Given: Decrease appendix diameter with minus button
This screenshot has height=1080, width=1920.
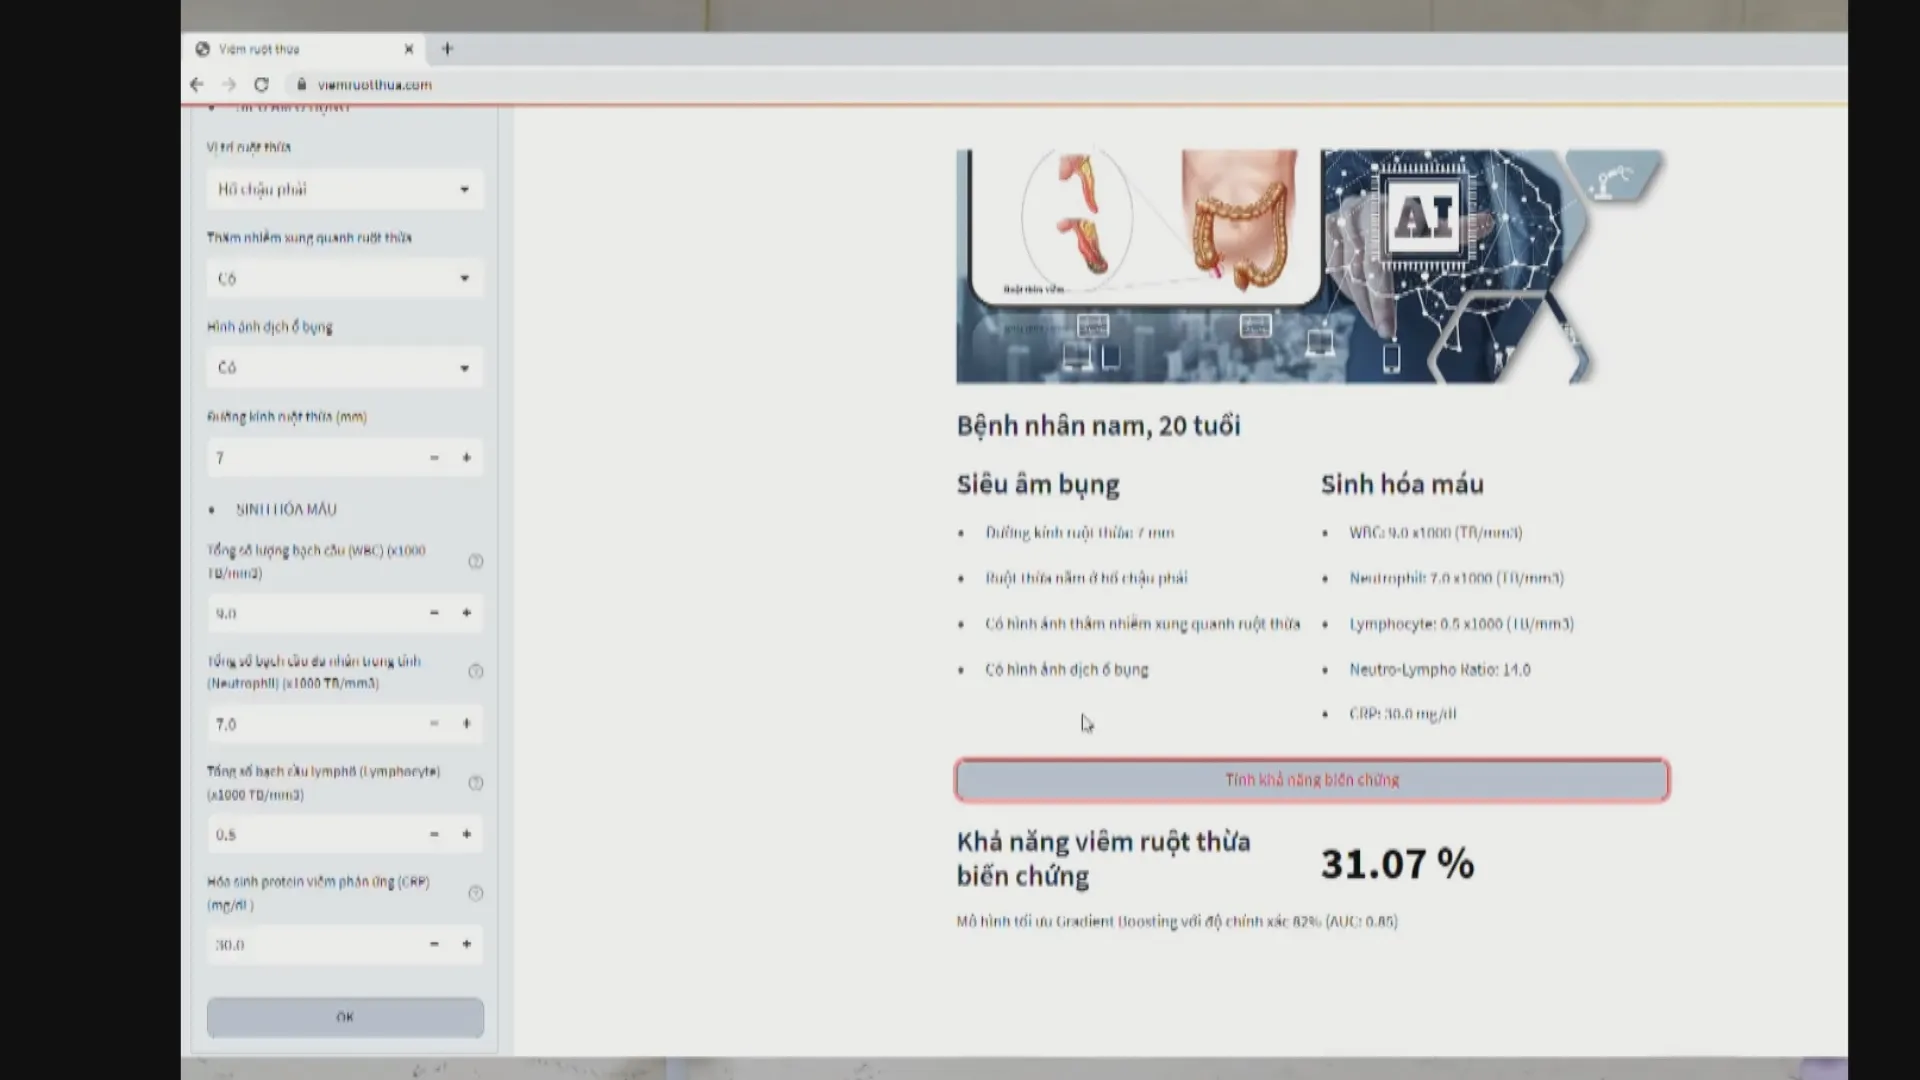Looking at the screenshot, I should (434, 458).
